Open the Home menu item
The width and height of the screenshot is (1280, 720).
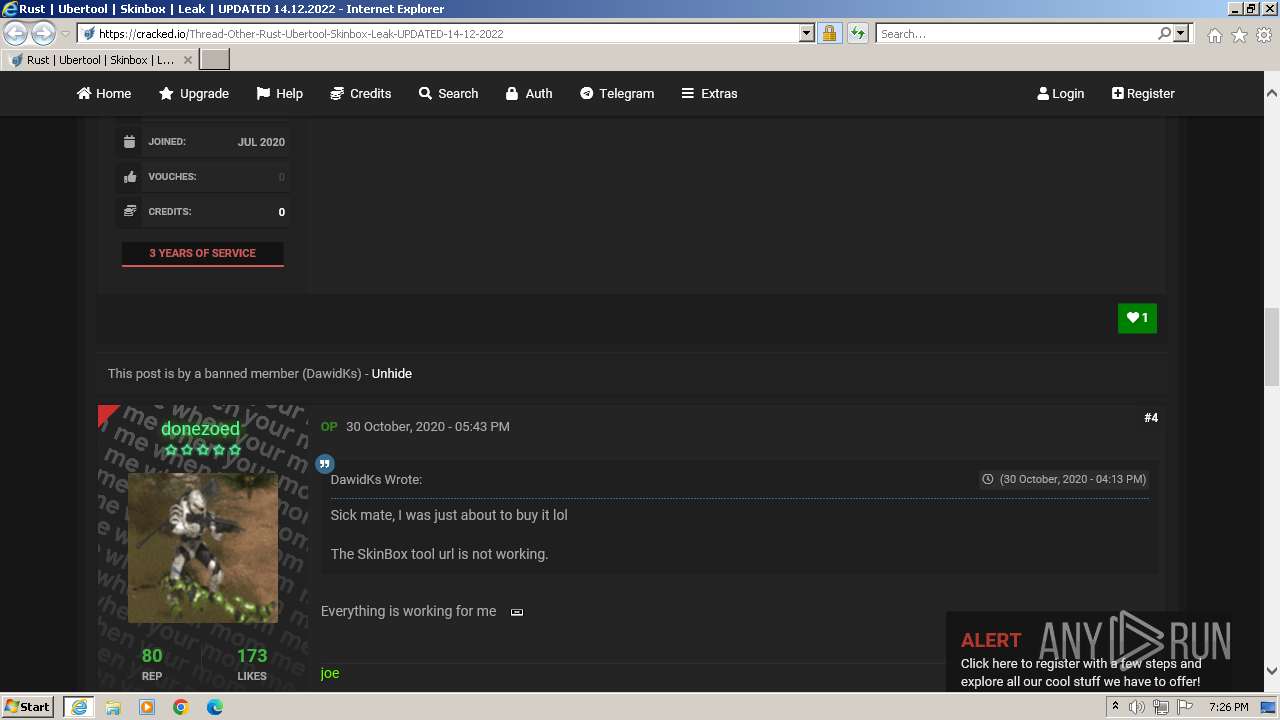tap(104, 93)
